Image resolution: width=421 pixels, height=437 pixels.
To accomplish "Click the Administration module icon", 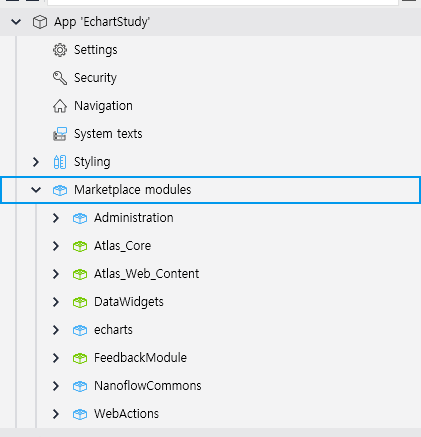I will [80, 218].
